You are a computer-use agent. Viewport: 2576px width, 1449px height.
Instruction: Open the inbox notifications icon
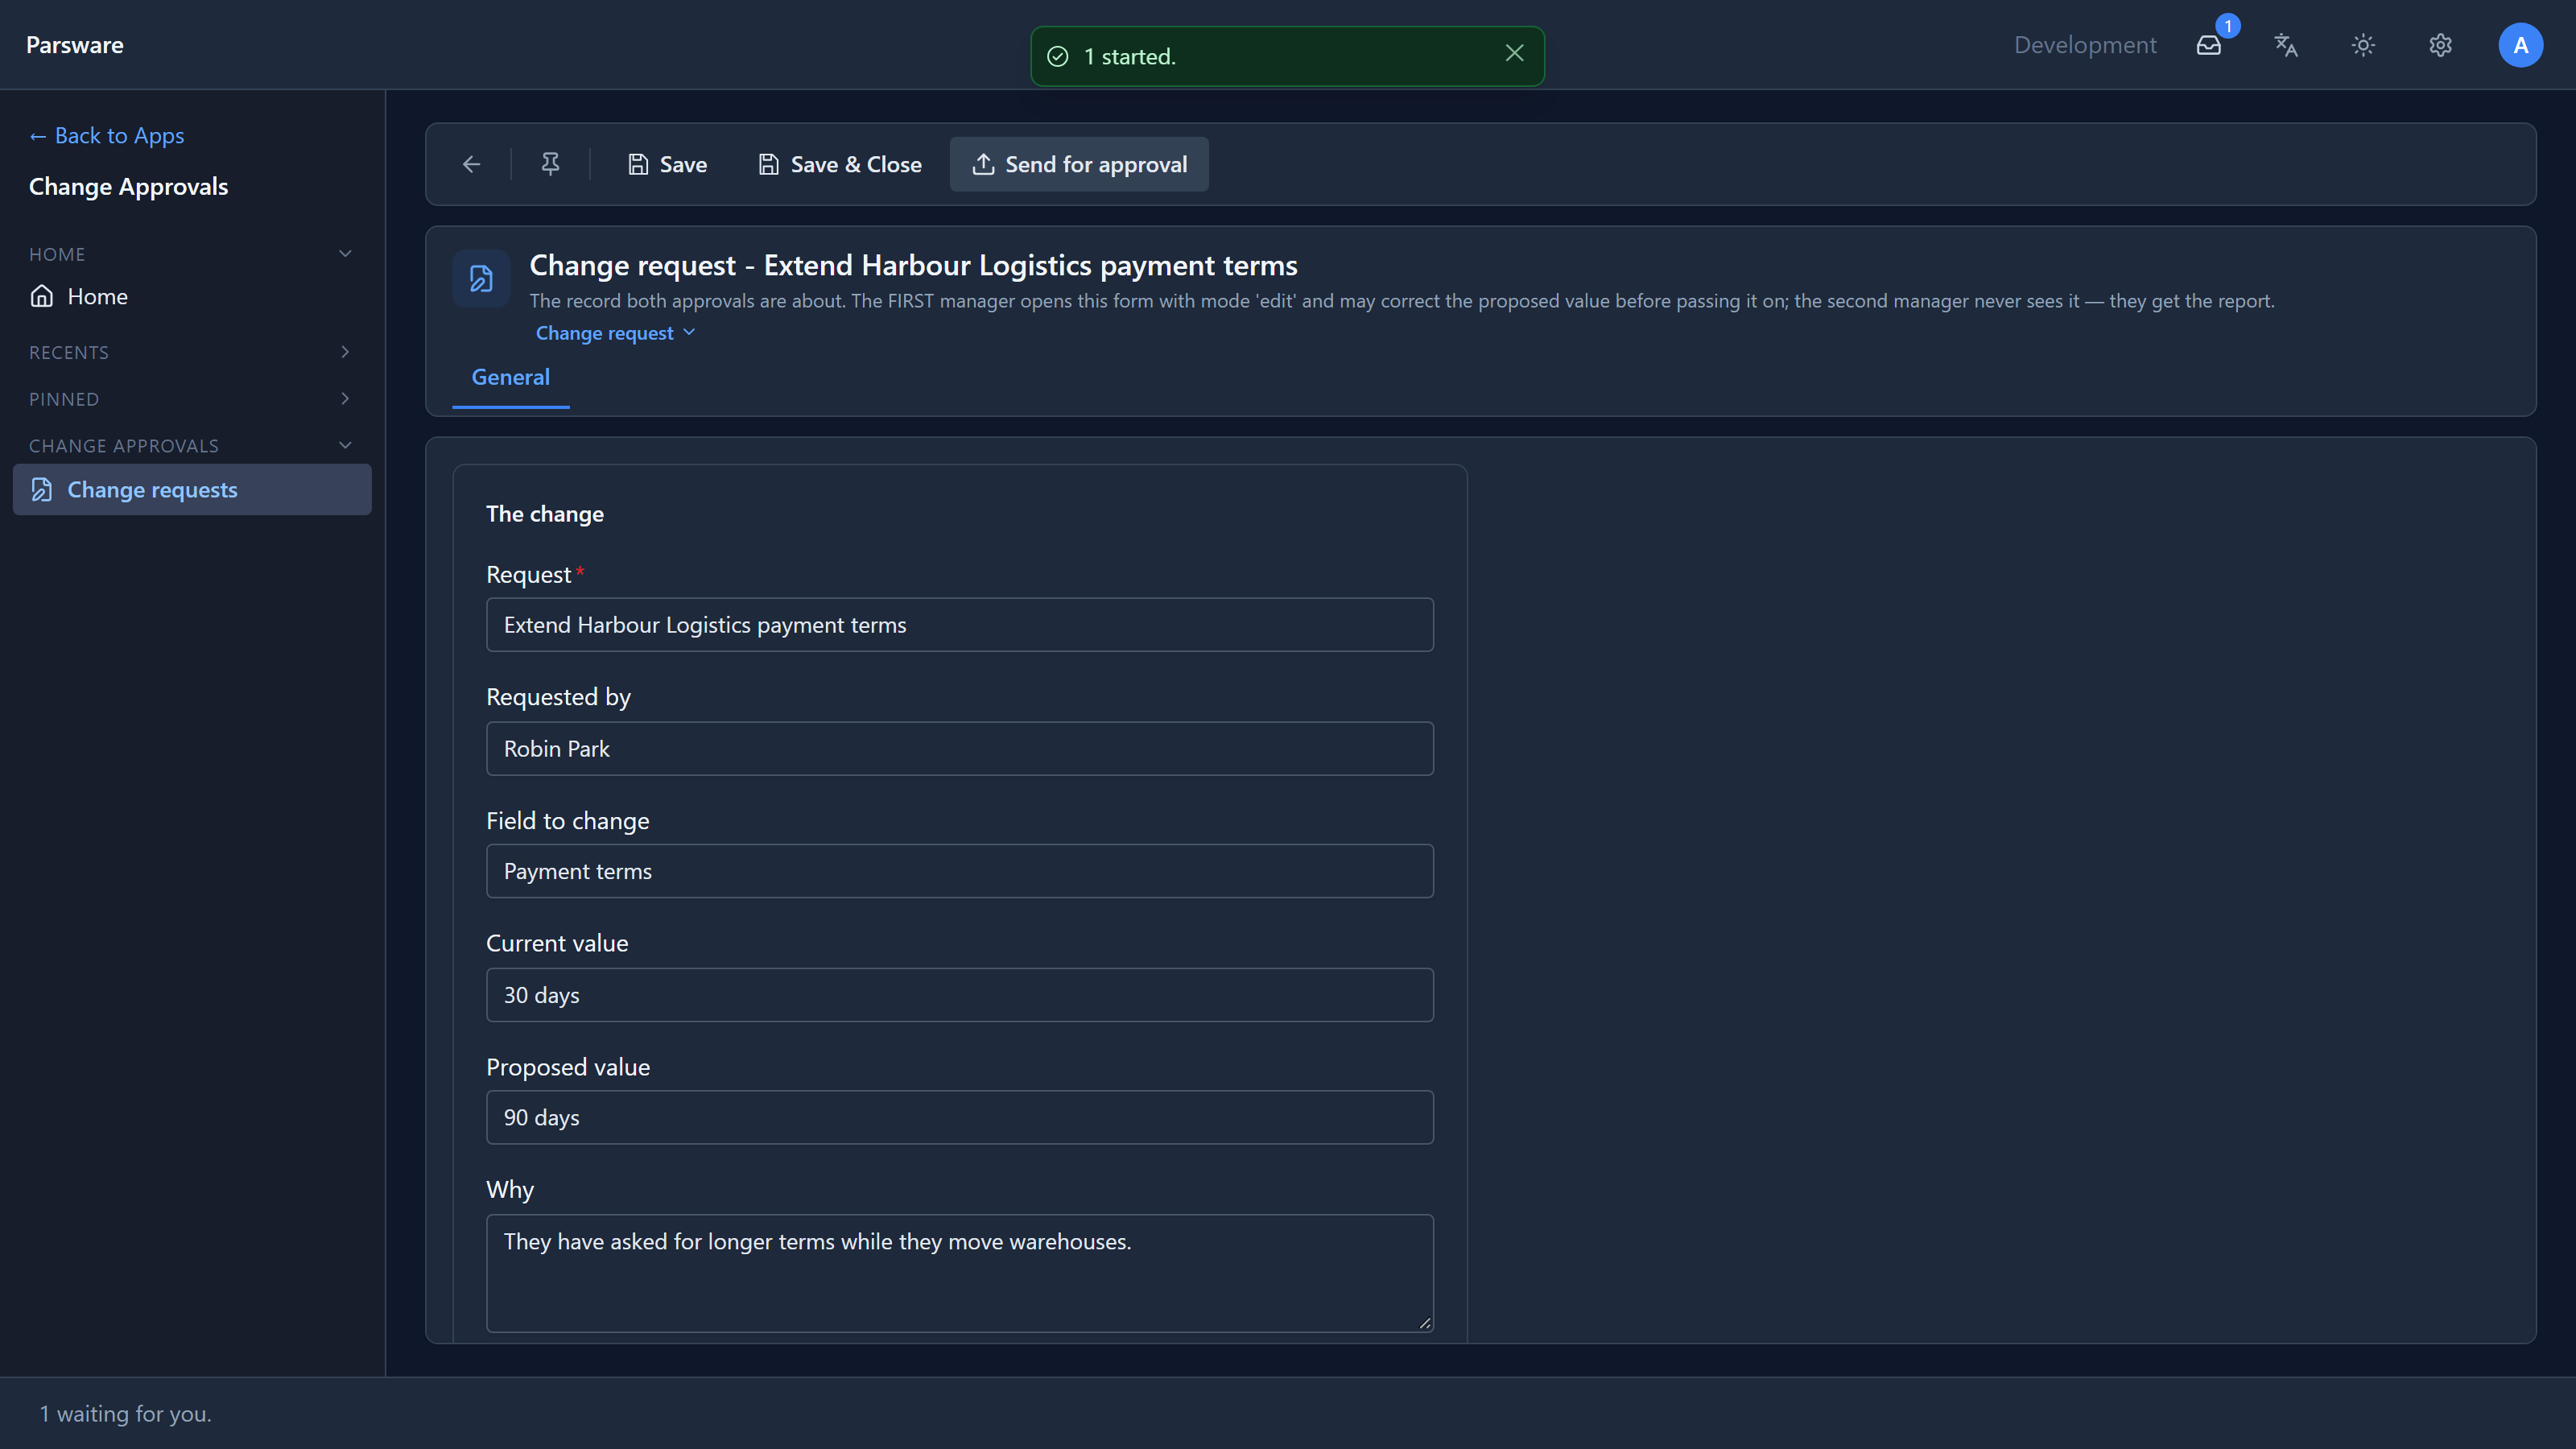(x=2208, y=45)
